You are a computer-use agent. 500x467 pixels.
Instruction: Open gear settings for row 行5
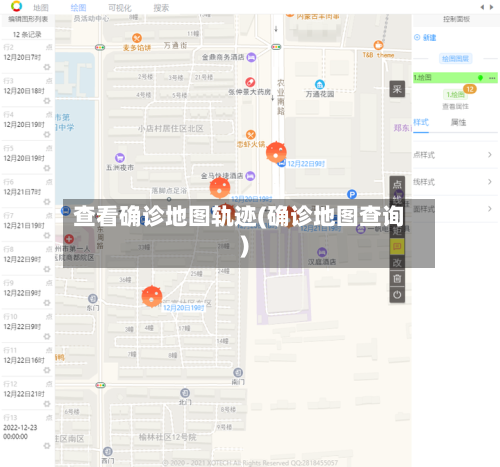pos(47,168)
